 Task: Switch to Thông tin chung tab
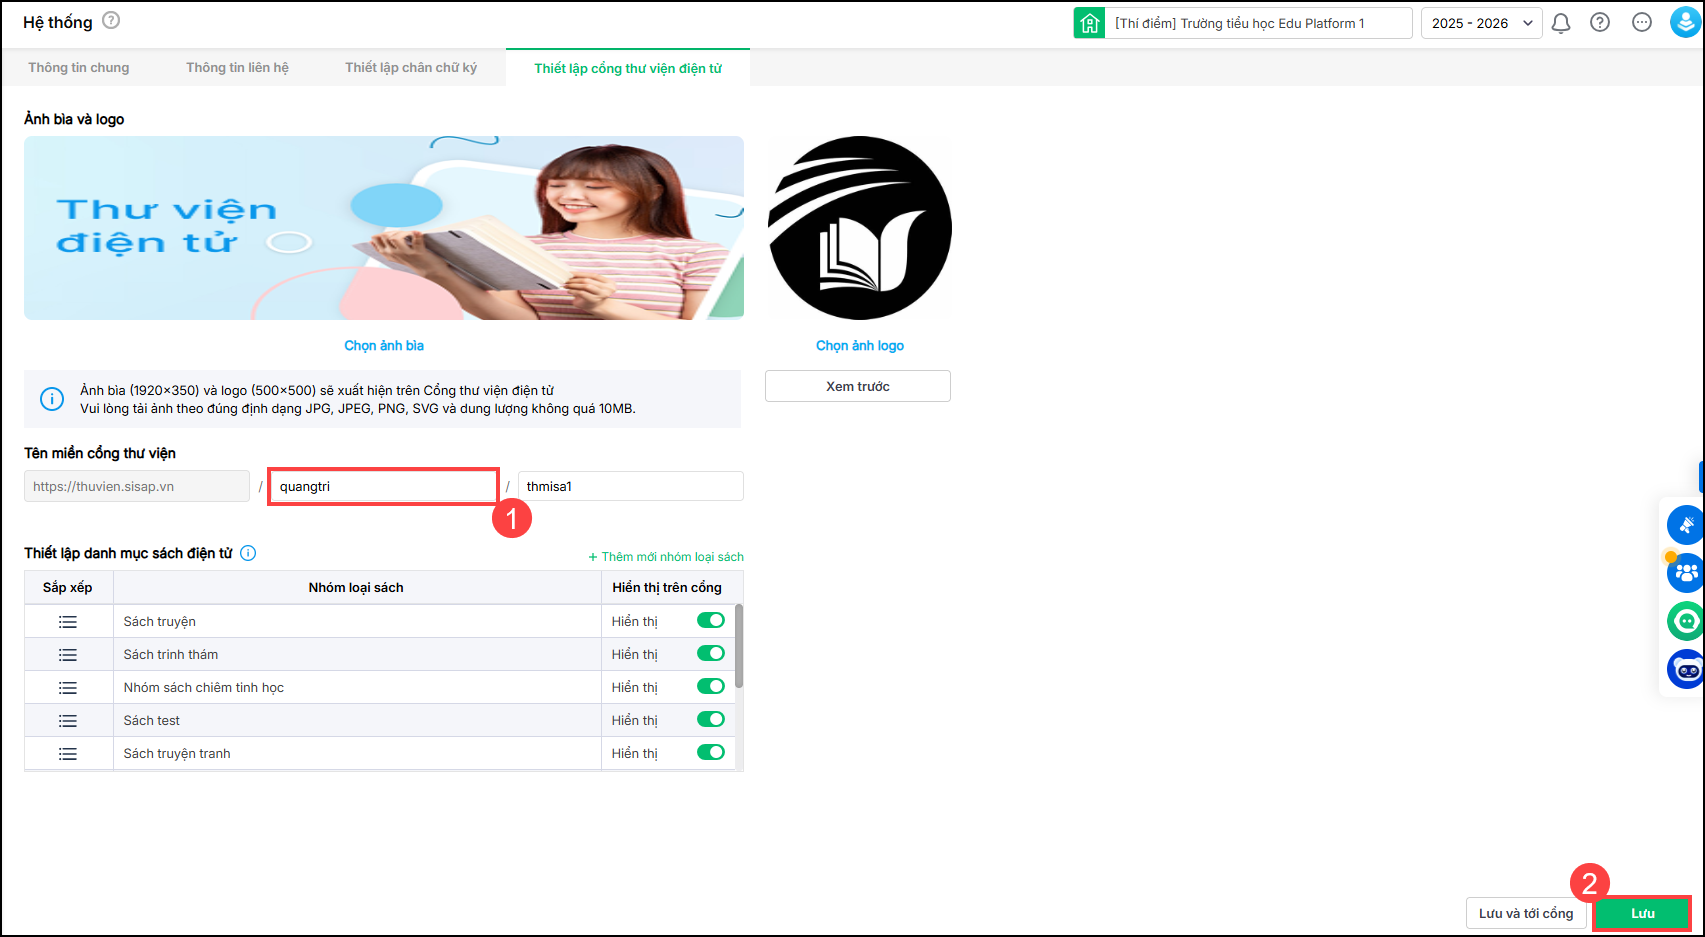click(78, 68)
